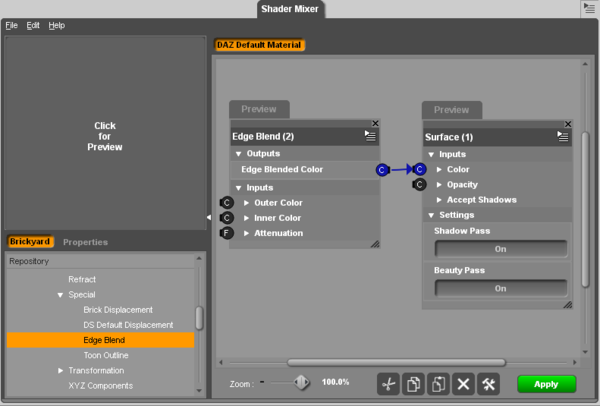This screenshot has height=406, width=600.
Task: Select Toon Outline brick
Action: (106, 355)
